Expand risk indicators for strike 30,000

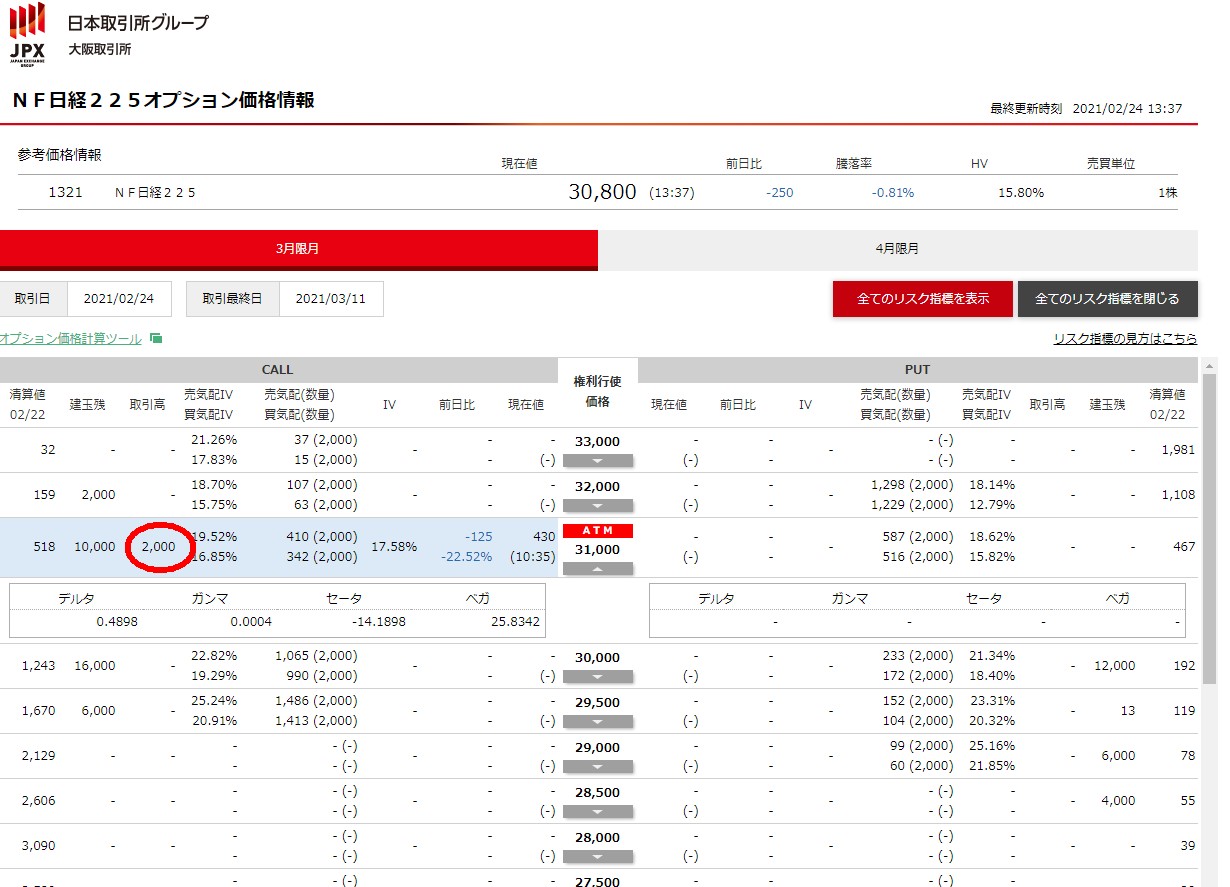pyautogui.click(x=598, y=677)
